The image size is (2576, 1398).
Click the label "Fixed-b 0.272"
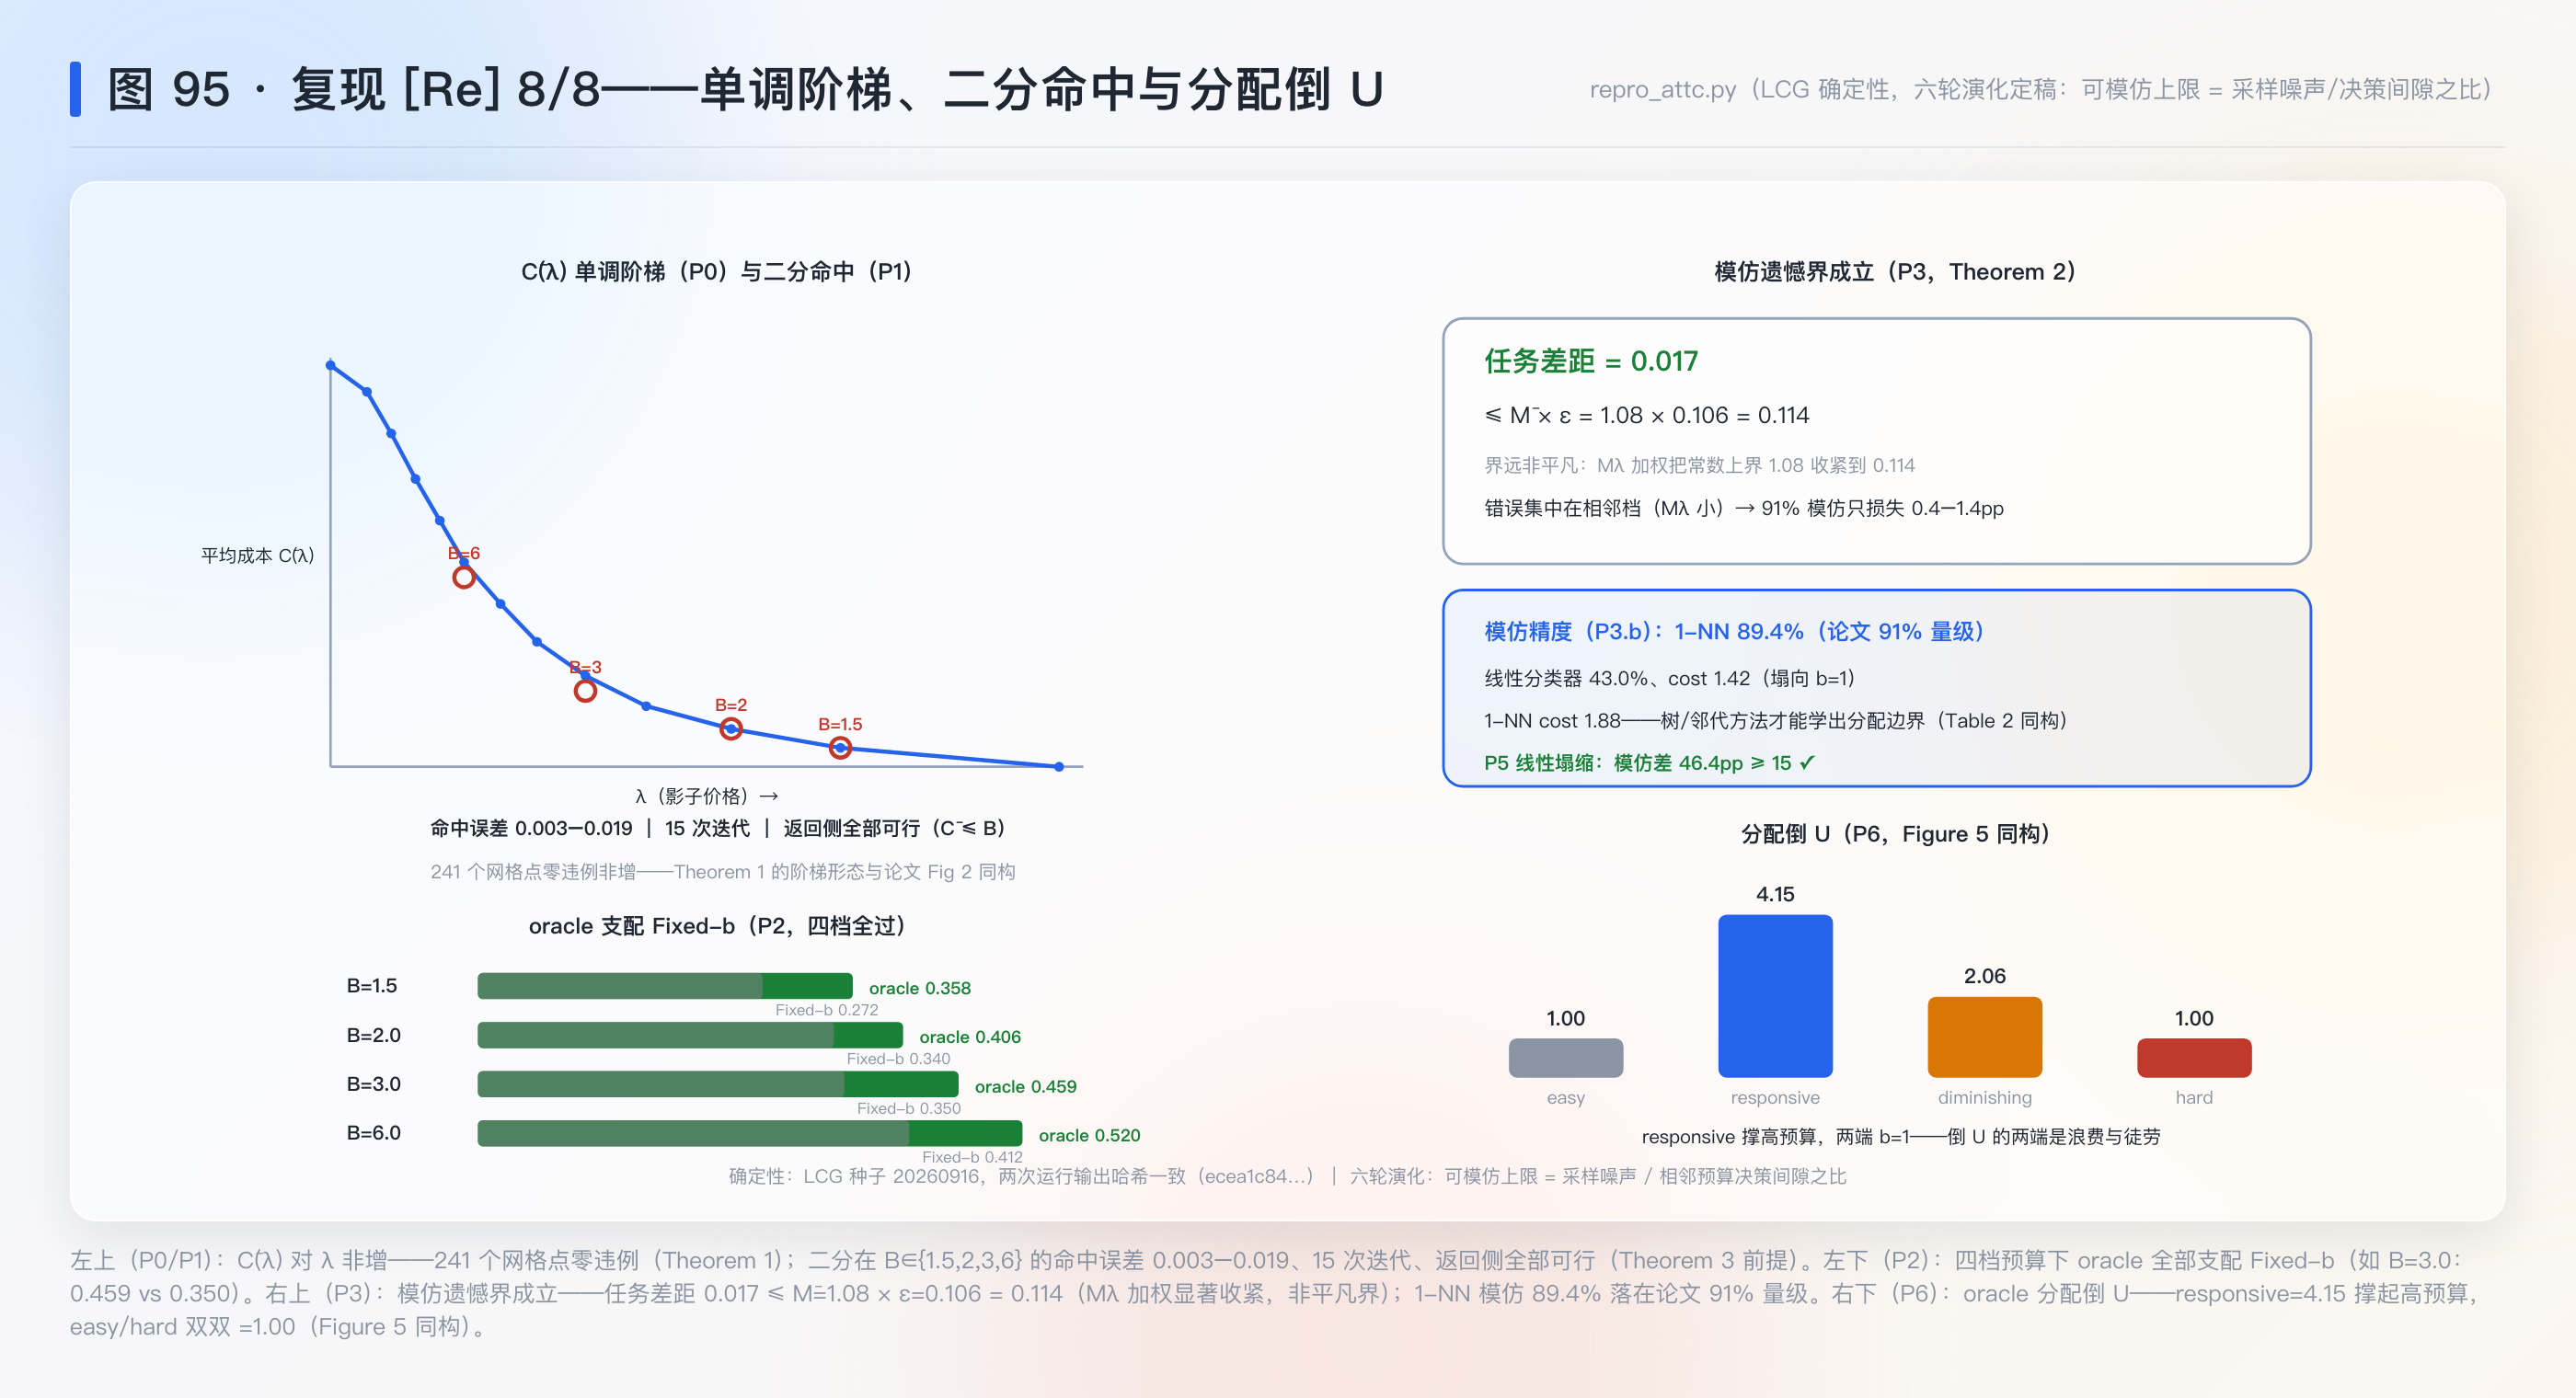click(827, 1009)
